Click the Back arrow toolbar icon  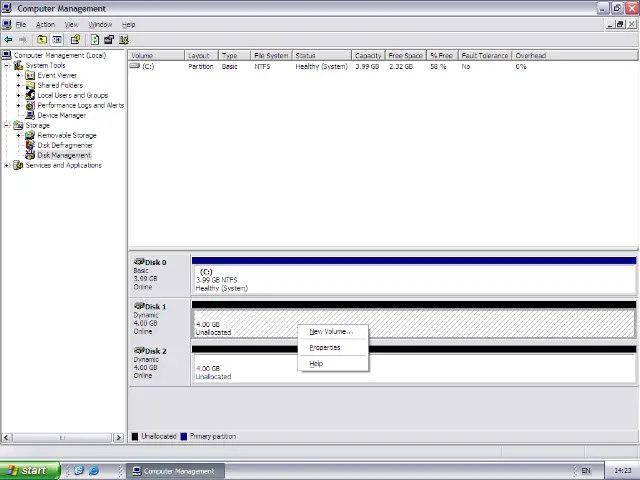click(8, 40)
